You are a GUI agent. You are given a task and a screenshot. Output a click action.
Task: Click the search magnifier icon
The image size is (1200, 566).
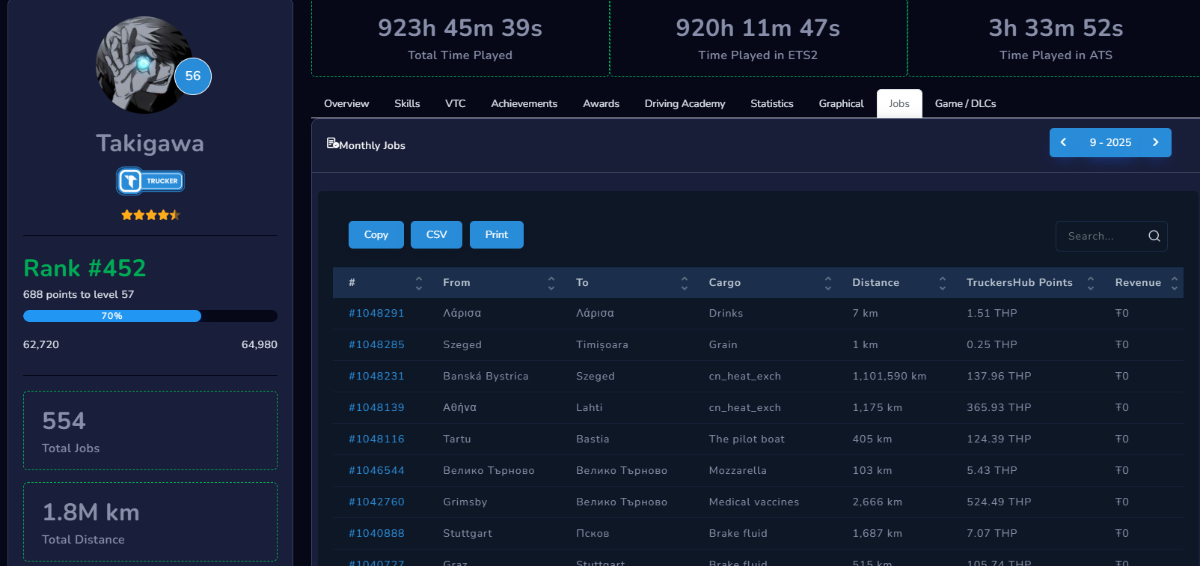(x=1154, y=237)
